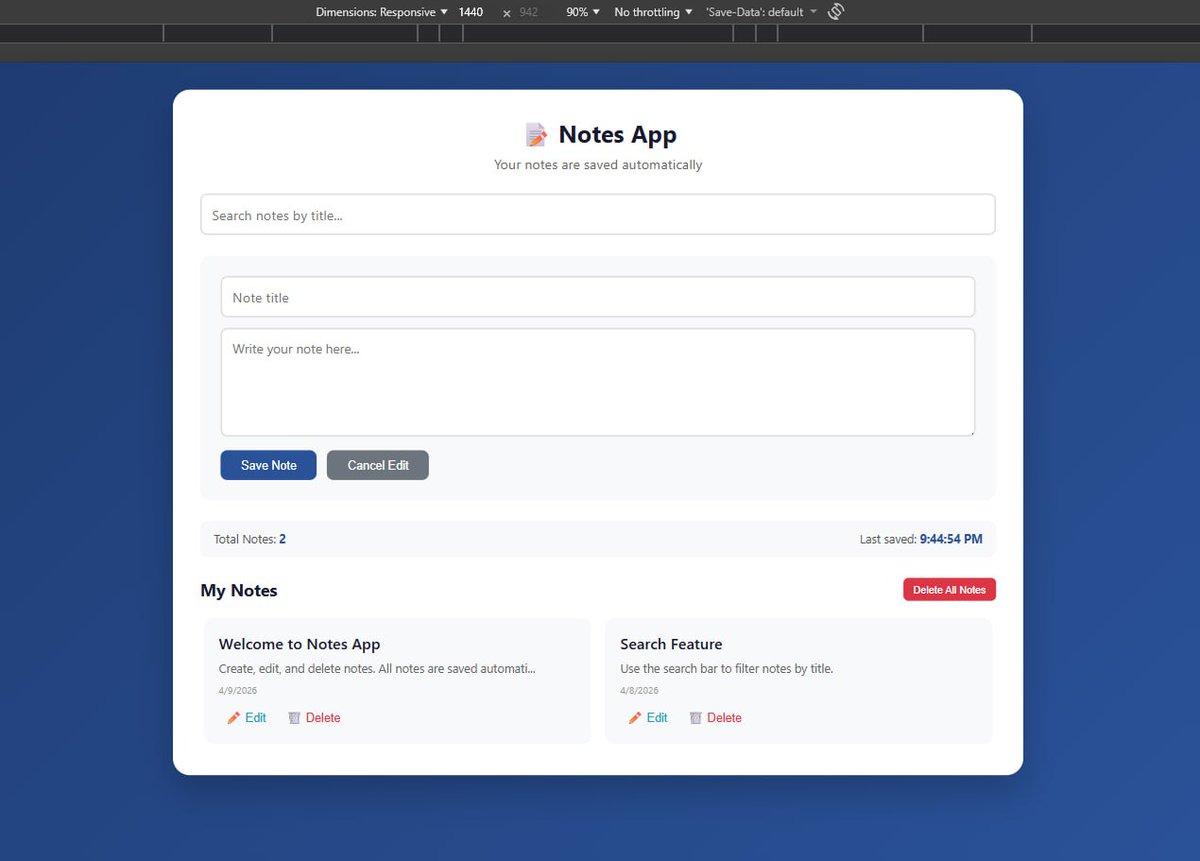Image resolution: width=1200 pixels, height=861 pixels.
Task: Click the pencil icon on Welcome to Notes App card
Action: [234, 718]
